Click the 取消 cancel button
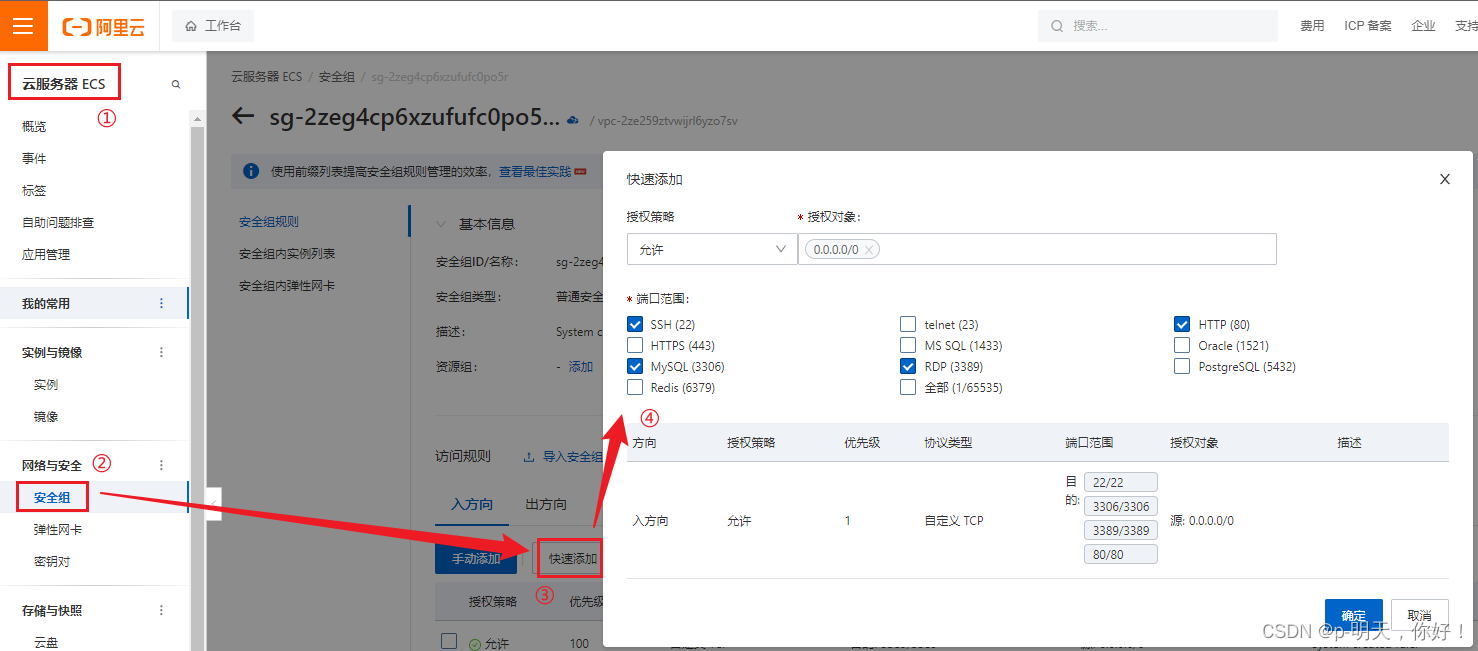This screenshot has width=1478, height=651. pos(1419,615)
